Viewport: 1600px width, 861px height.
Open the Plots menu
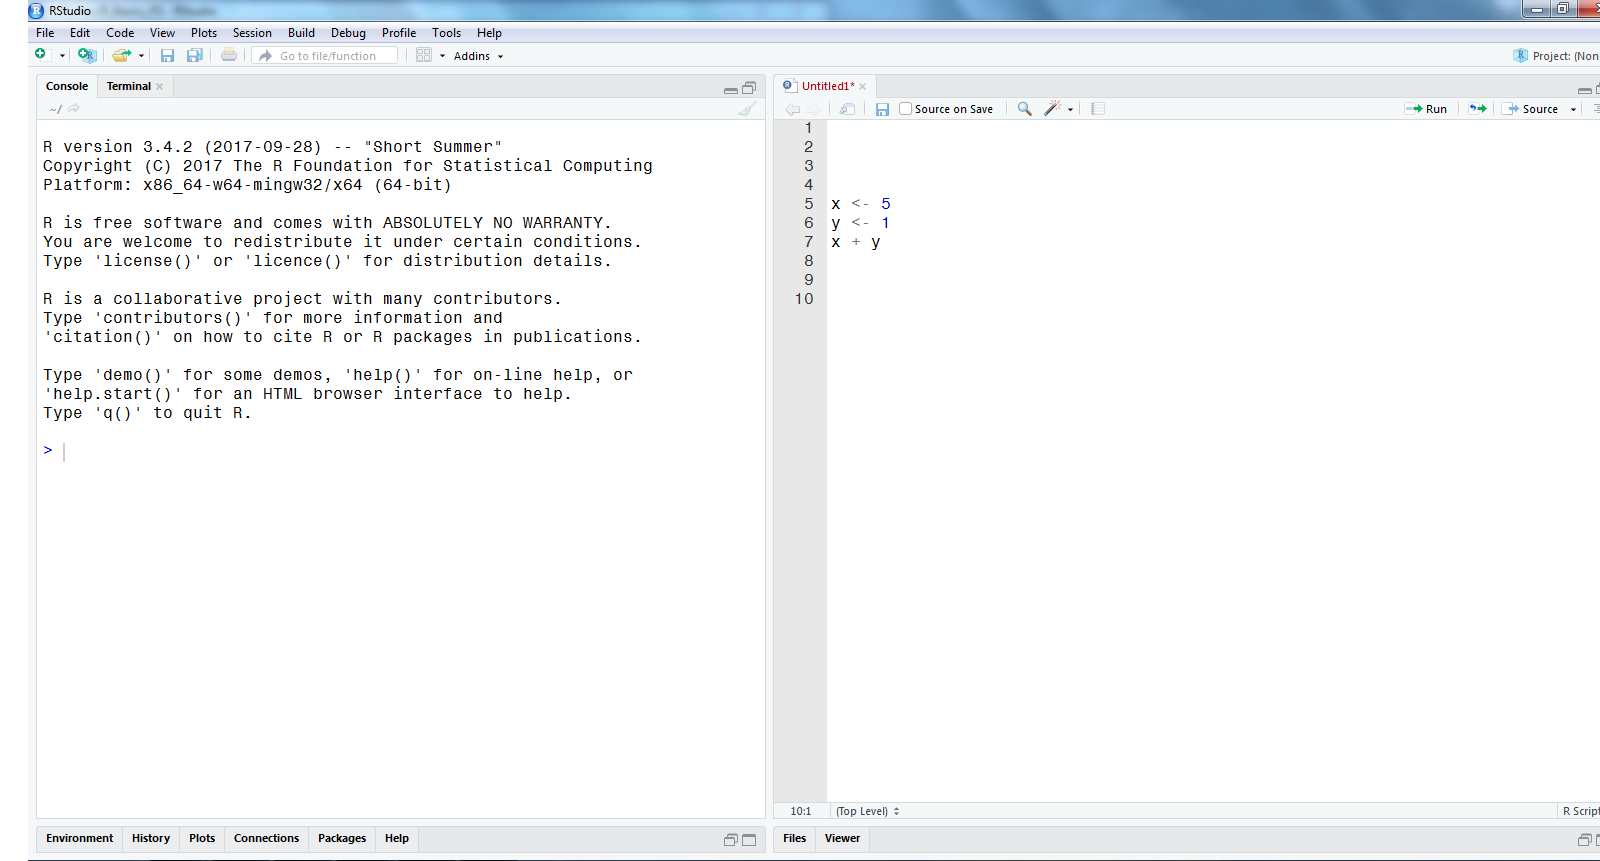point(204,33)
